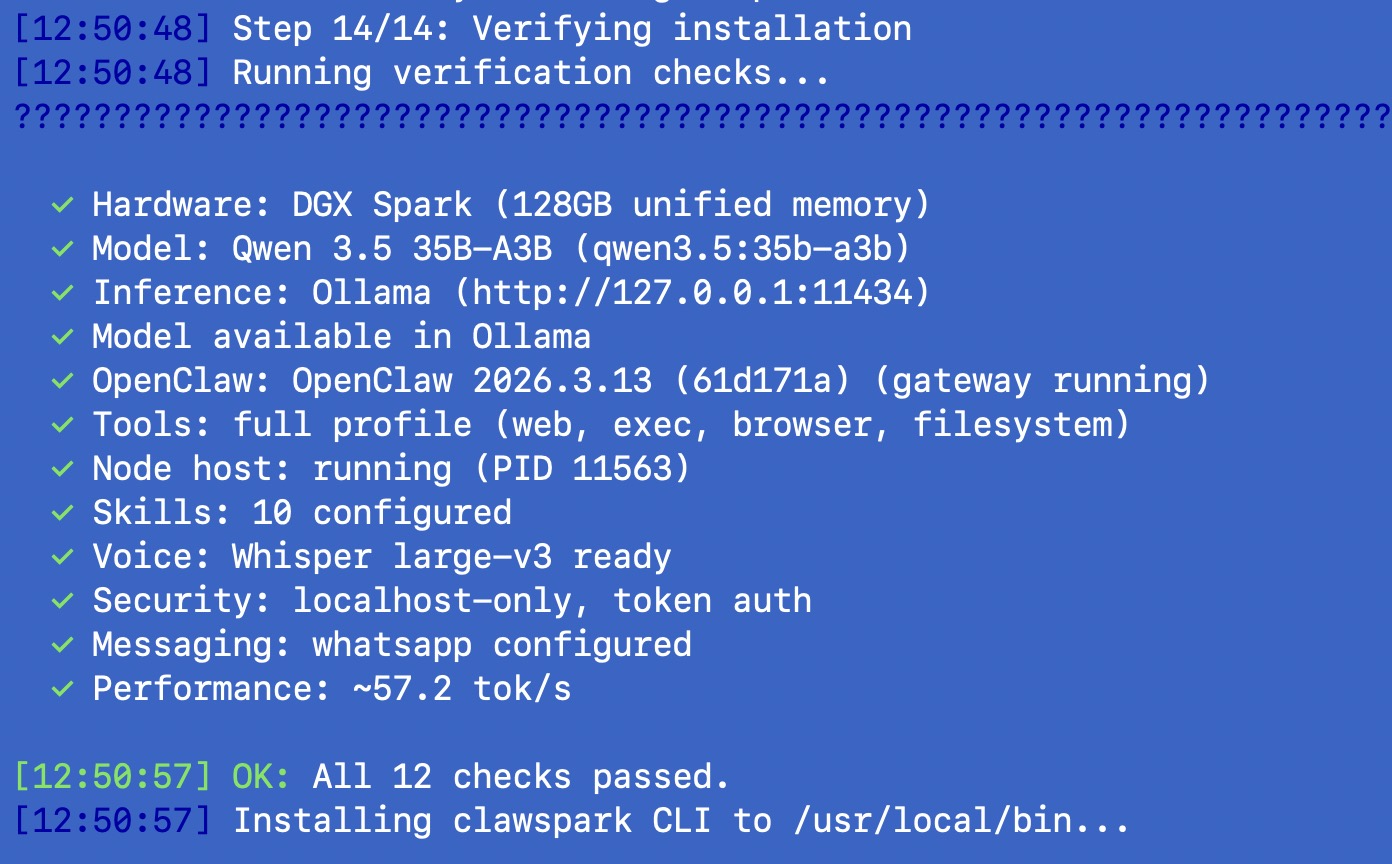This screenshot has width=1392, height=864.
Task: Click the checkmark beside Security: localhost-only
Action: [x=62, y=601]
